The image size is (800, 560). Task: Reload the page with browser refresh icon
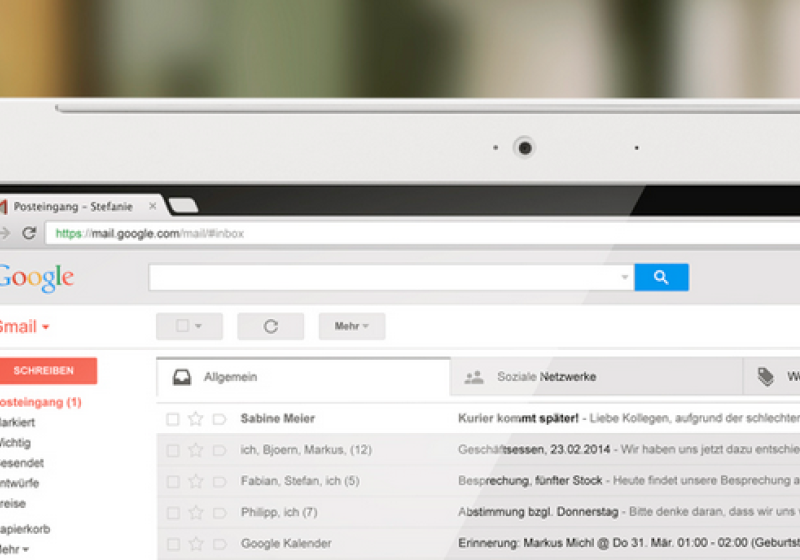[x=29, y=233]
